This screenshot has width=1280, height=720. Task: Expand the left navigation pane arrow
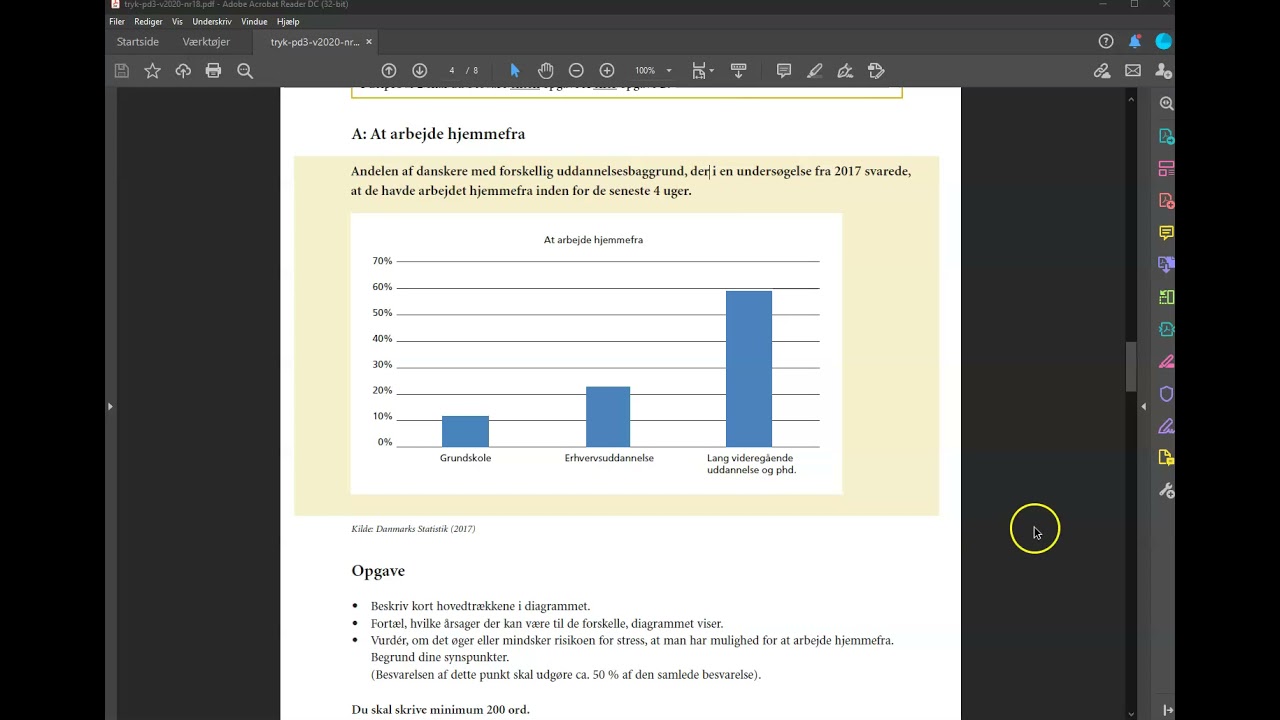coord(110,406)
